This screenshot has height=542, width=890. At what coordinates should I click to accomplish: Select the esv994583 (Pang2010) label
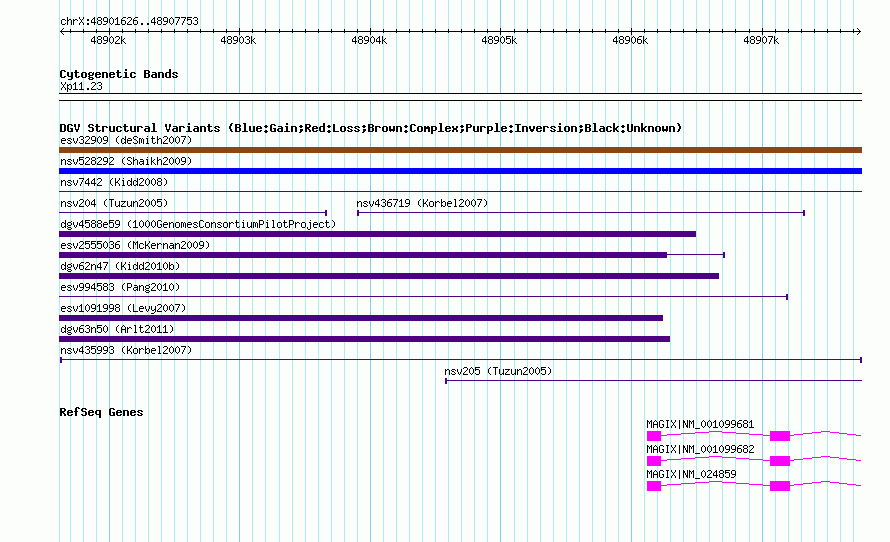click(x=120, y=287)
